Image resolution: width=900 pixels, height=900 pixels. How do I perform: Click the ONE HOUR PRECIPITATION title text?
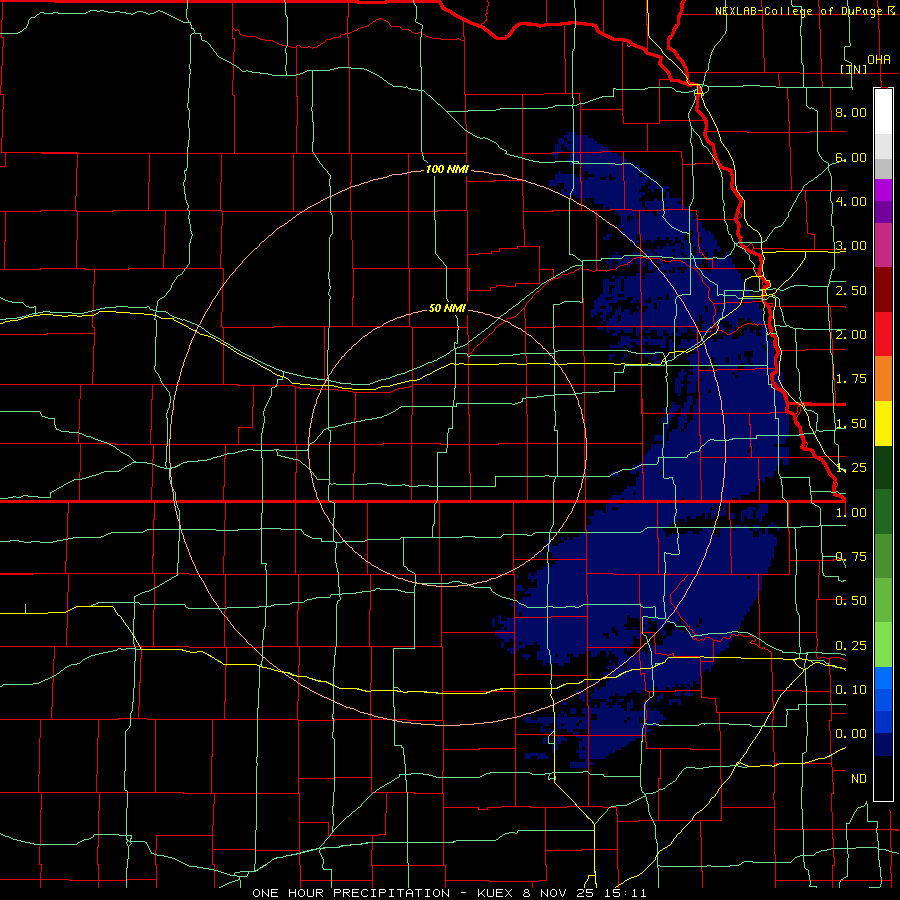pyautogui.click(x=351, y=893)
